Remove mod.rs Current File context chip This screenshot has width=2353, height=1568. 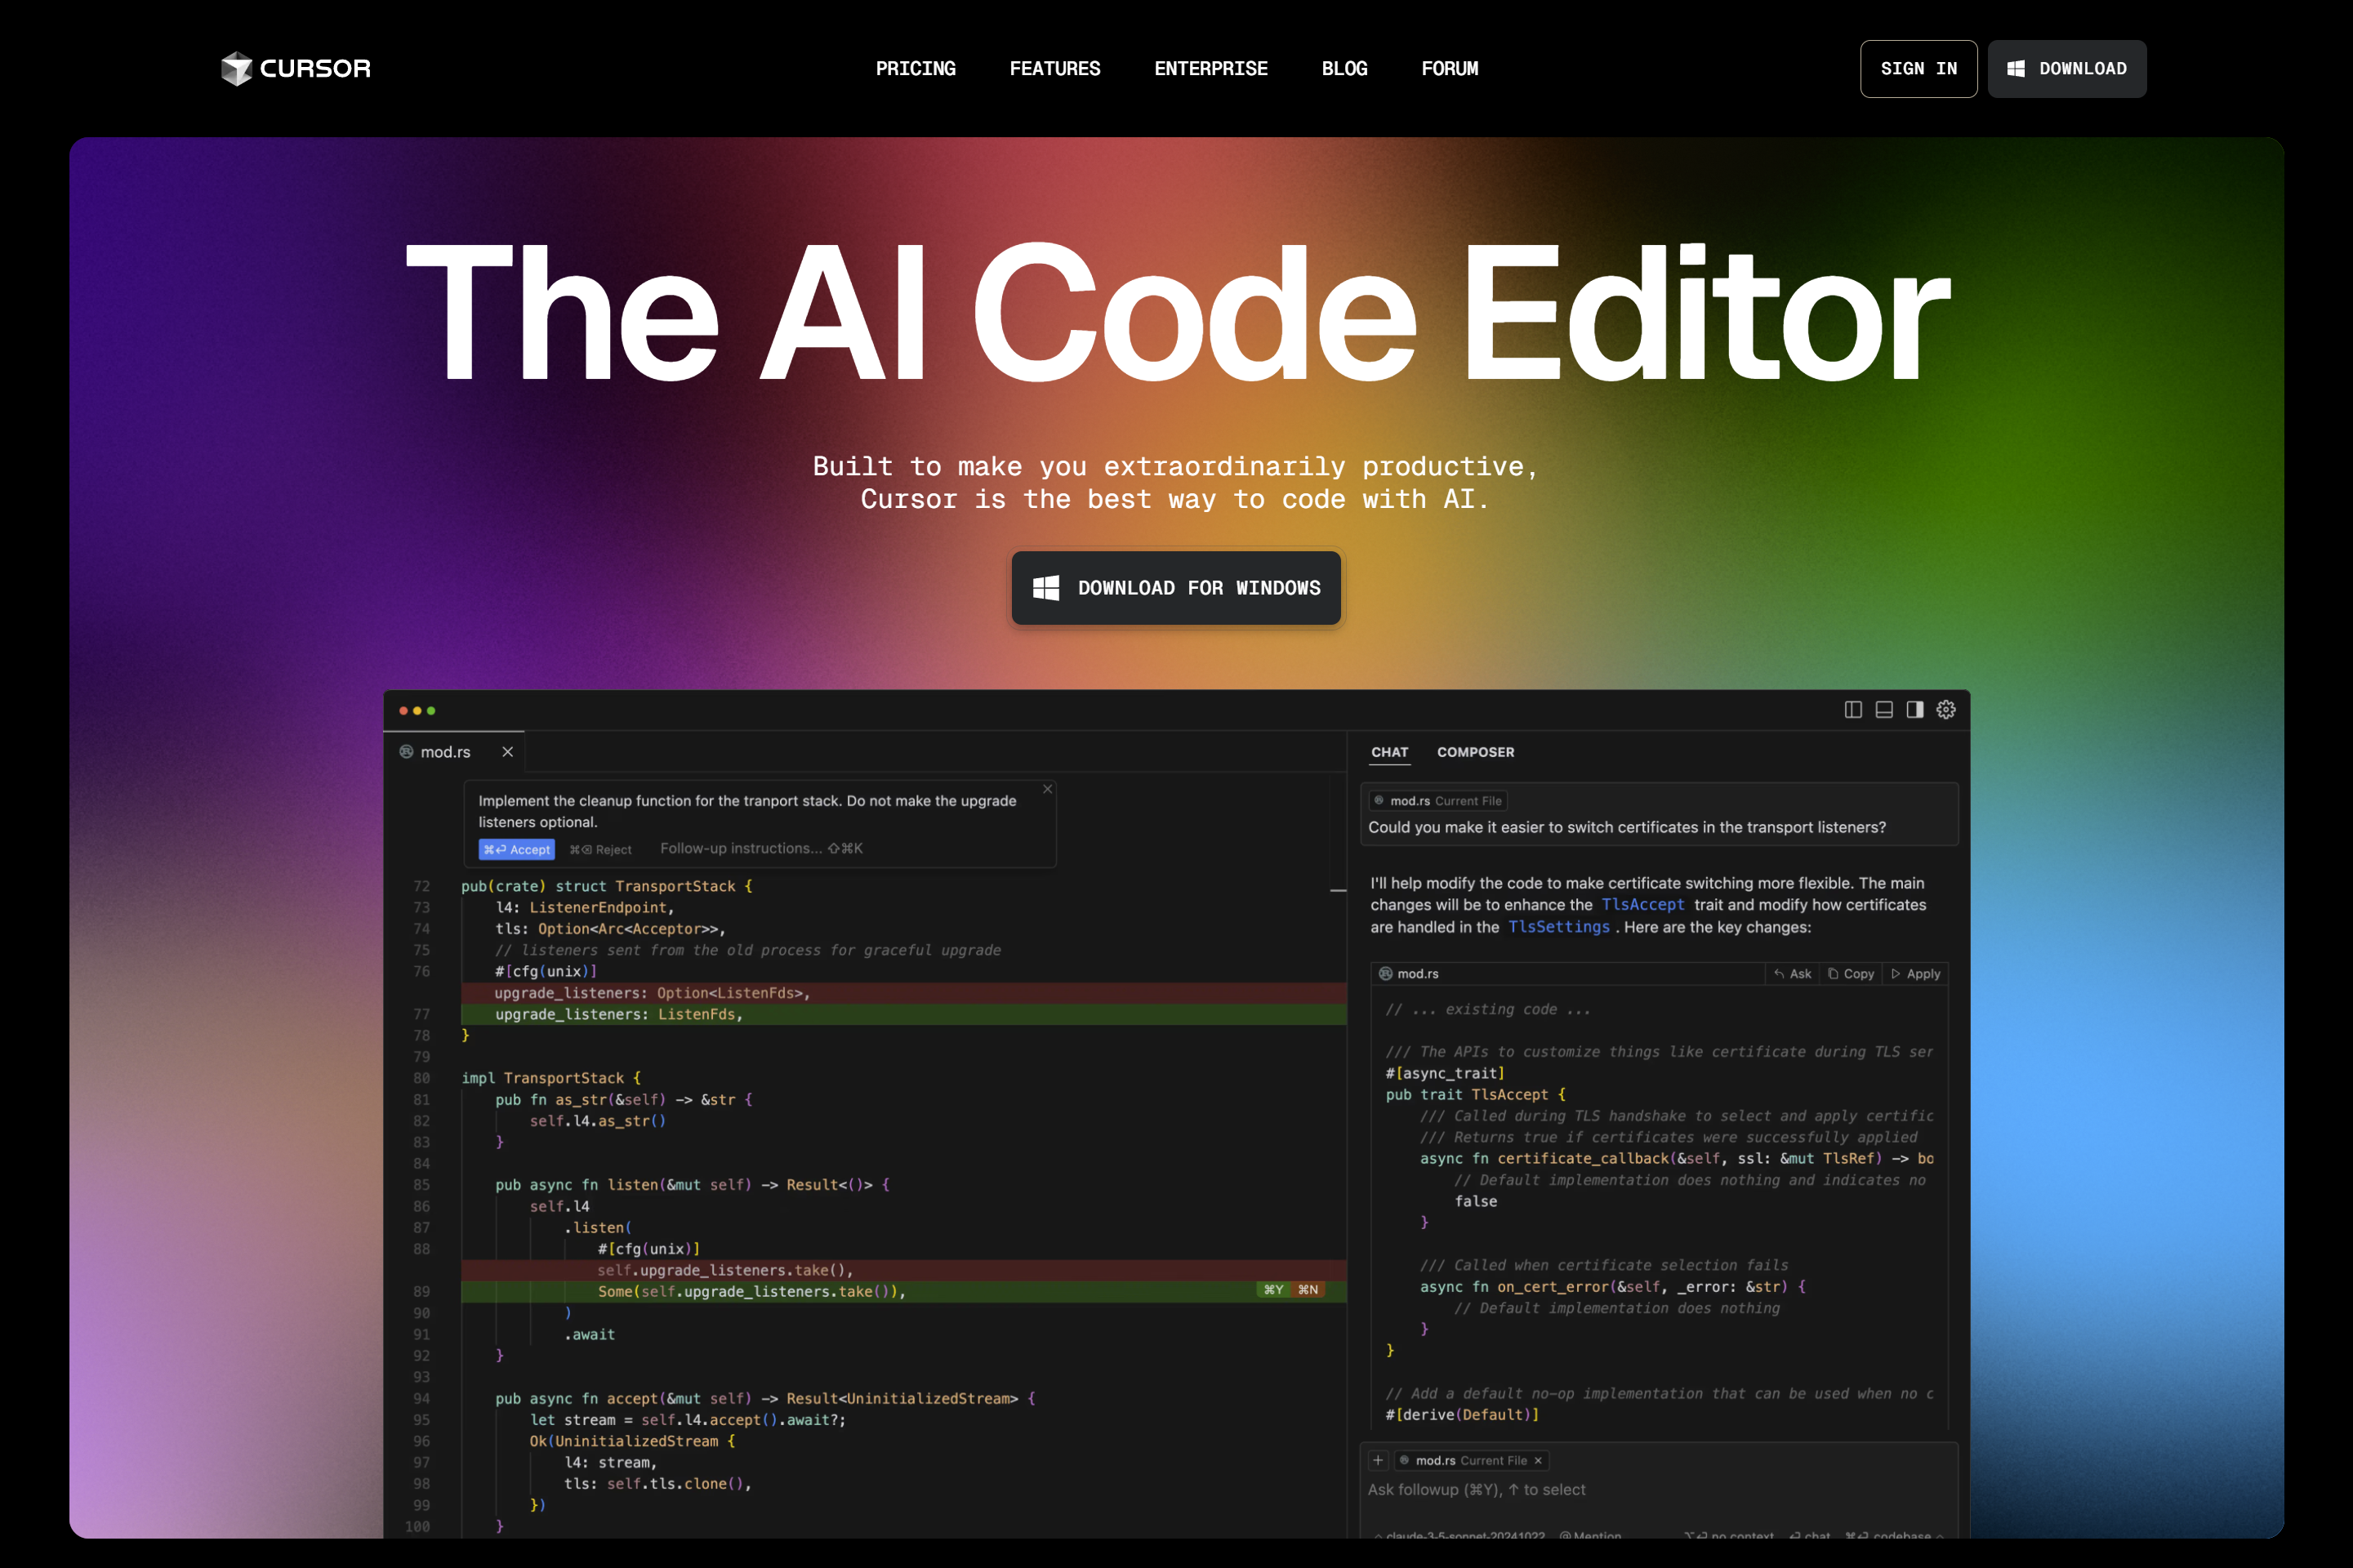[1538, 1461]
